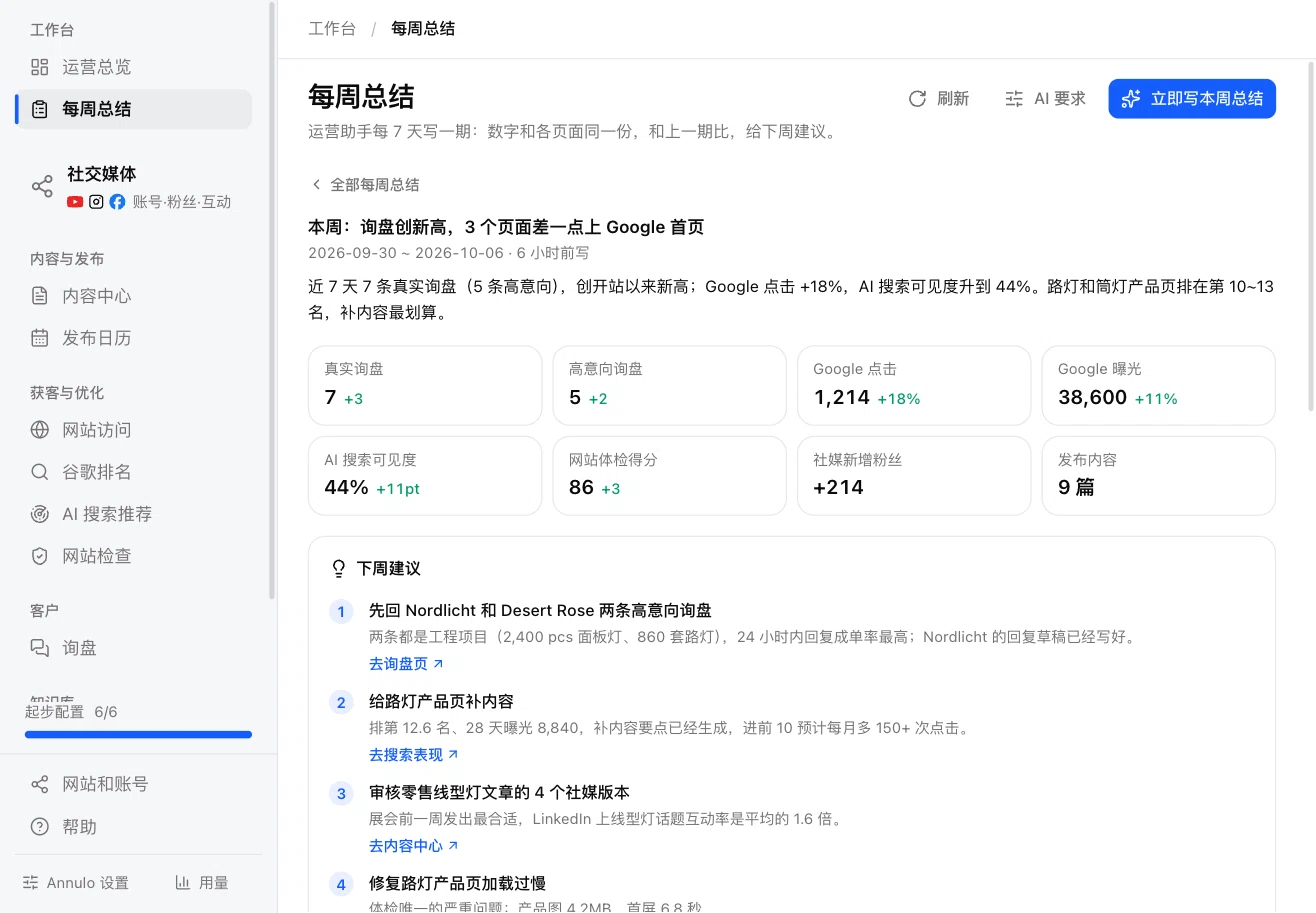The image size is (1316, 913).
Task: Click the 每周总结 clipboard icon in sidebar
Action: [39, 109]
